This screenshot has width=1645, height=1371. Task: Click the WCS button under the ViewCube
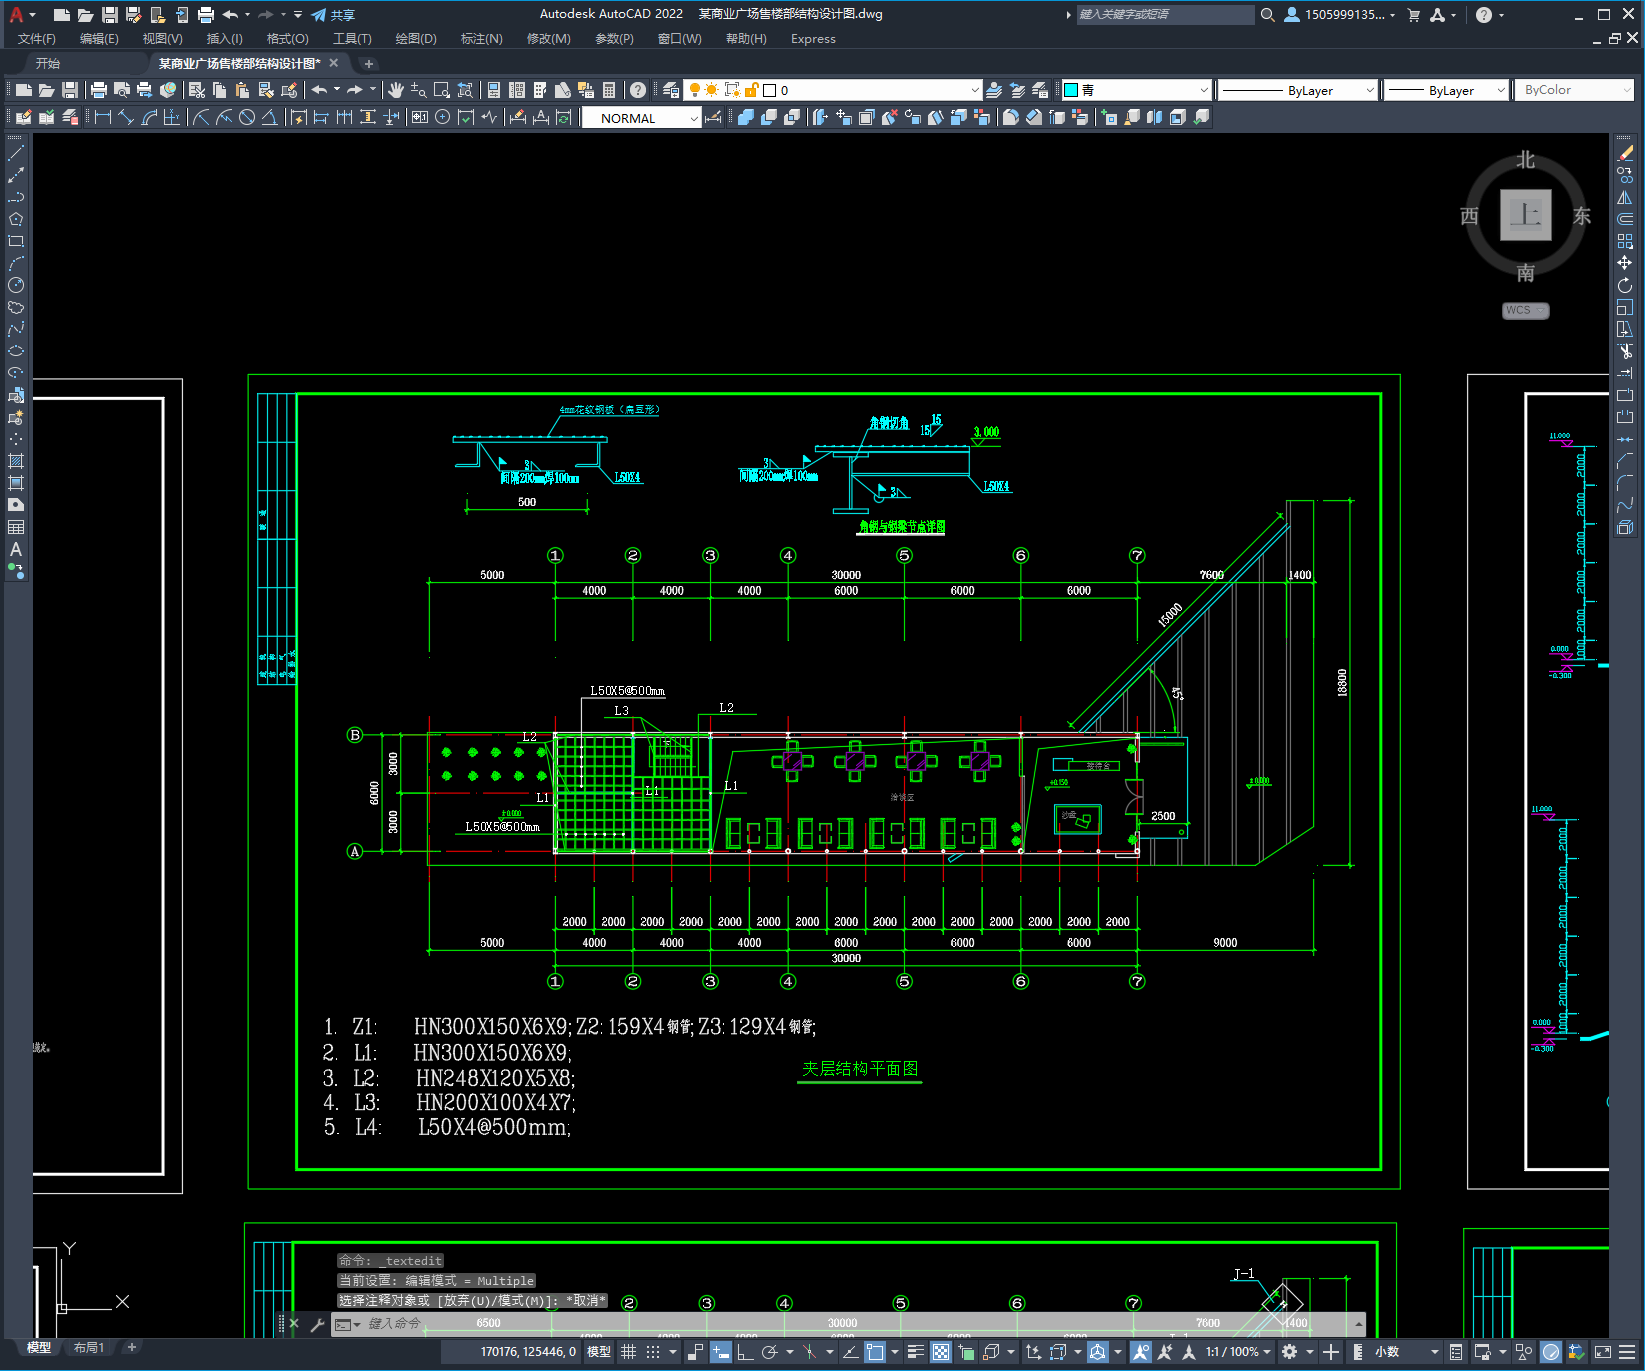[1525, 310]
